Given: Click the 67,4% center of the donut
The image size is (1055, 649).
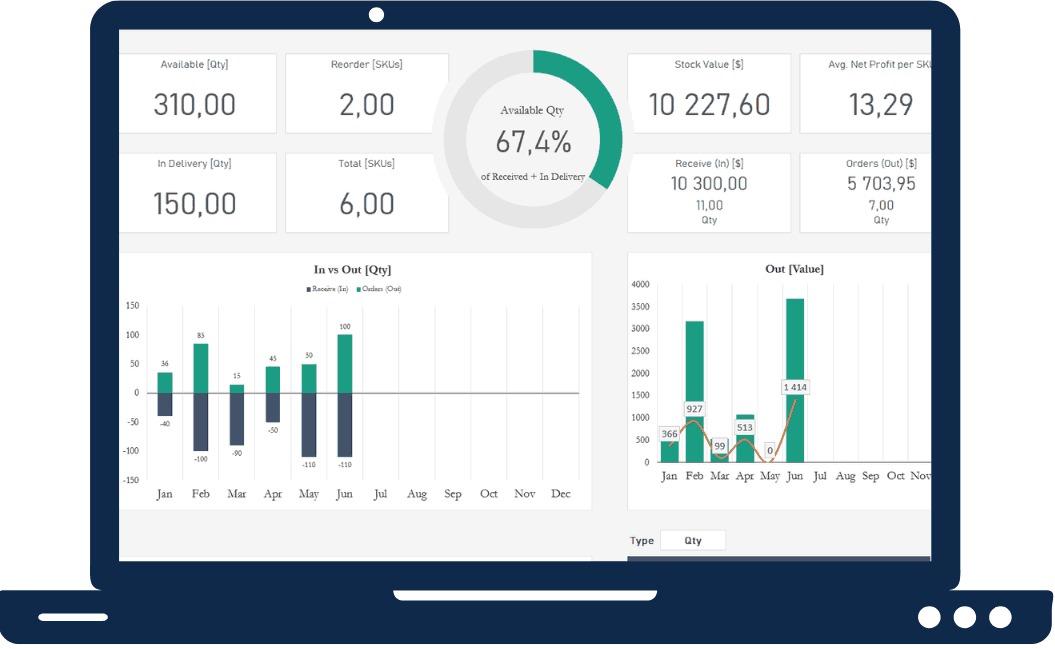Looking at the screenshot, I should click(533, 143).
